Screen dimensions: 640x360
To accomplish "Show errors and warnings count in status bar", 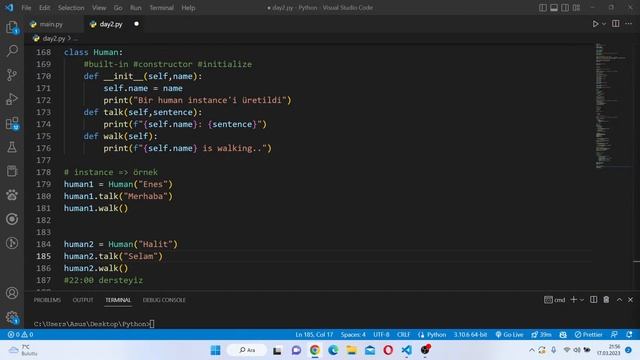I will tap(20, 335).
